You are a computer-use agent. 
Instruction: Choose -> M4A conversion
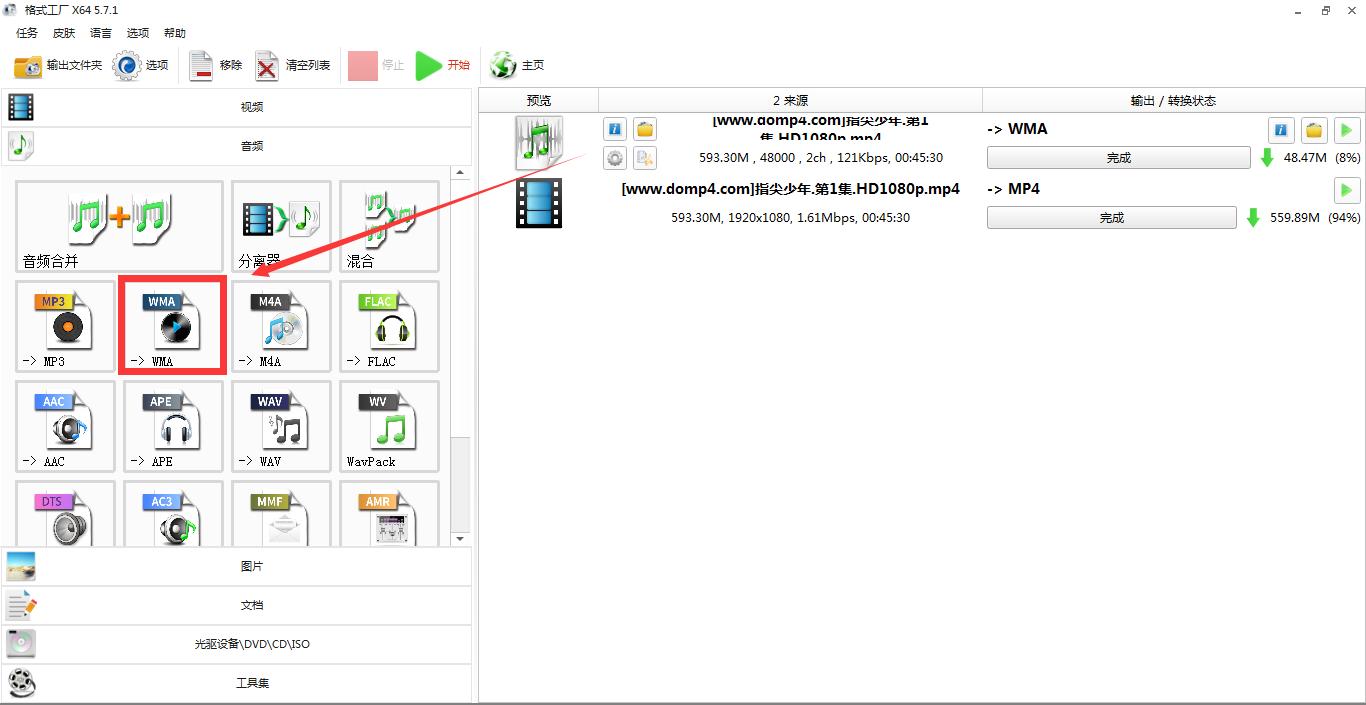[x=281, y=326]
